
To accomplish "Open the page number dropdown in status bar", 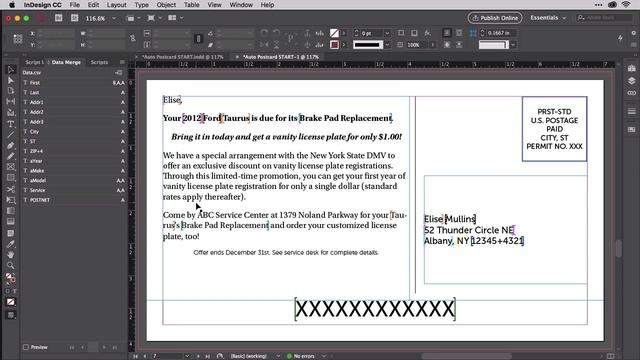I will point(187,356).
